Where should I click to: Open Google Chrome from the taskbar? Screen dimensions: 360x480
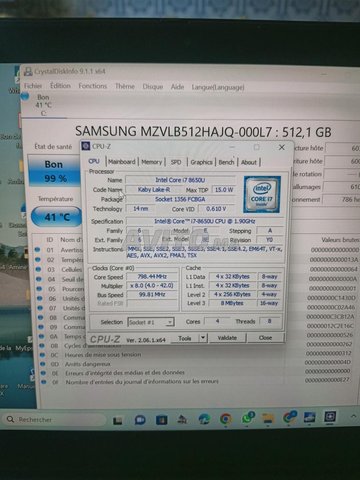coord(226,419)
